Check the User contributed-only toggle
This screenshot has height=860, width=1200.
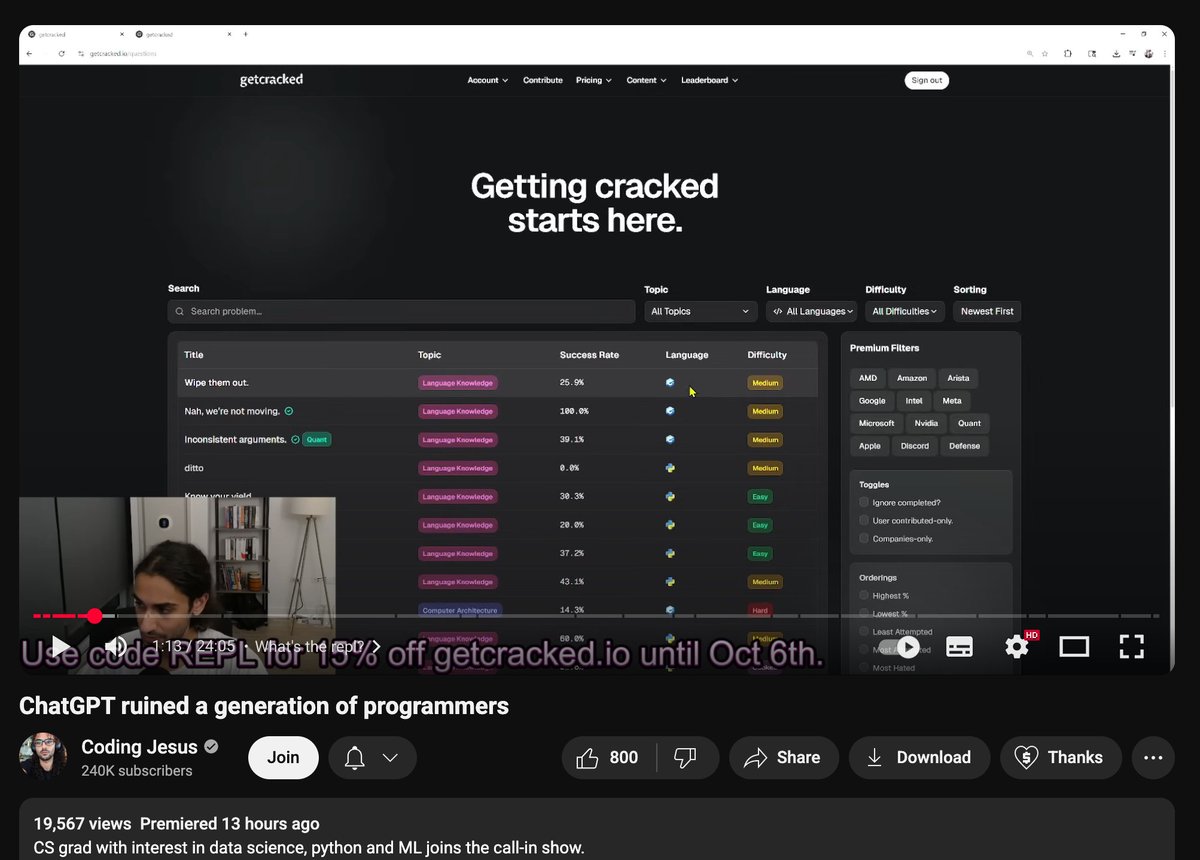(864, 521)
